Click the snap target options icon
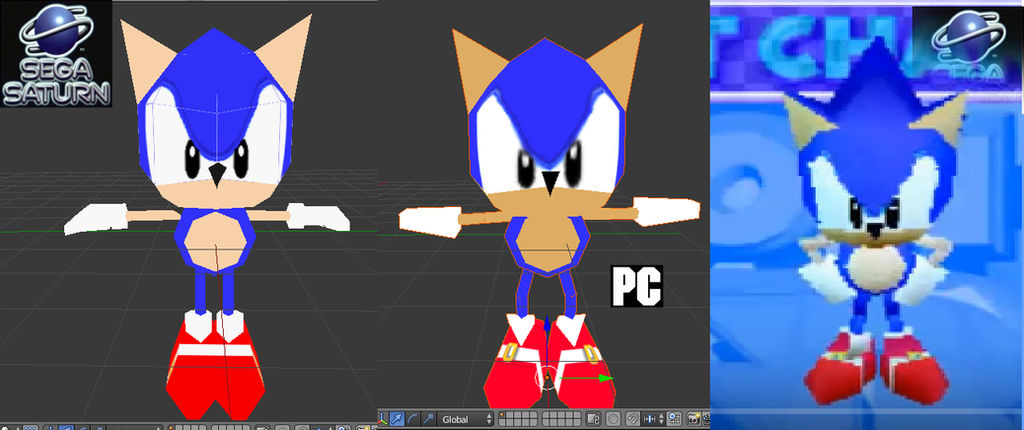 (674, 419)
